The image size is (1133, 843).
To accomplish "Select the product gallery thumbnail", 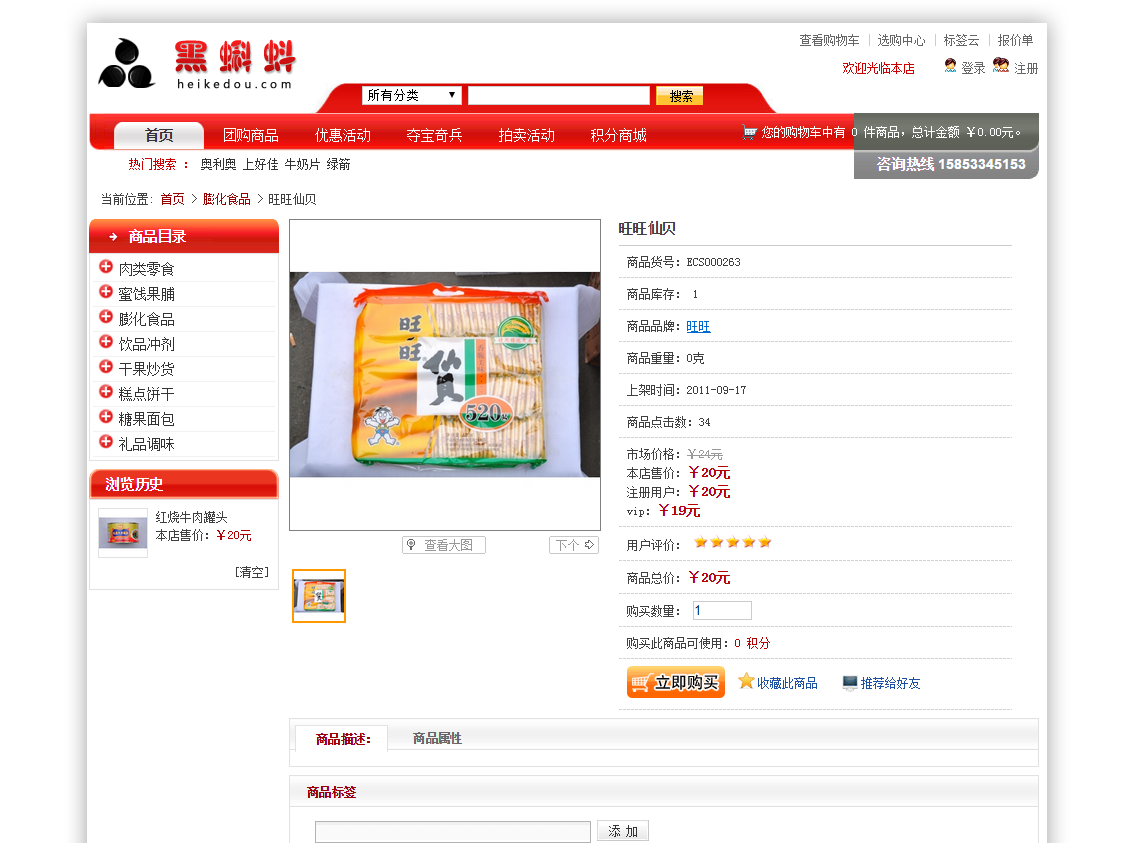I will point(319,596).
